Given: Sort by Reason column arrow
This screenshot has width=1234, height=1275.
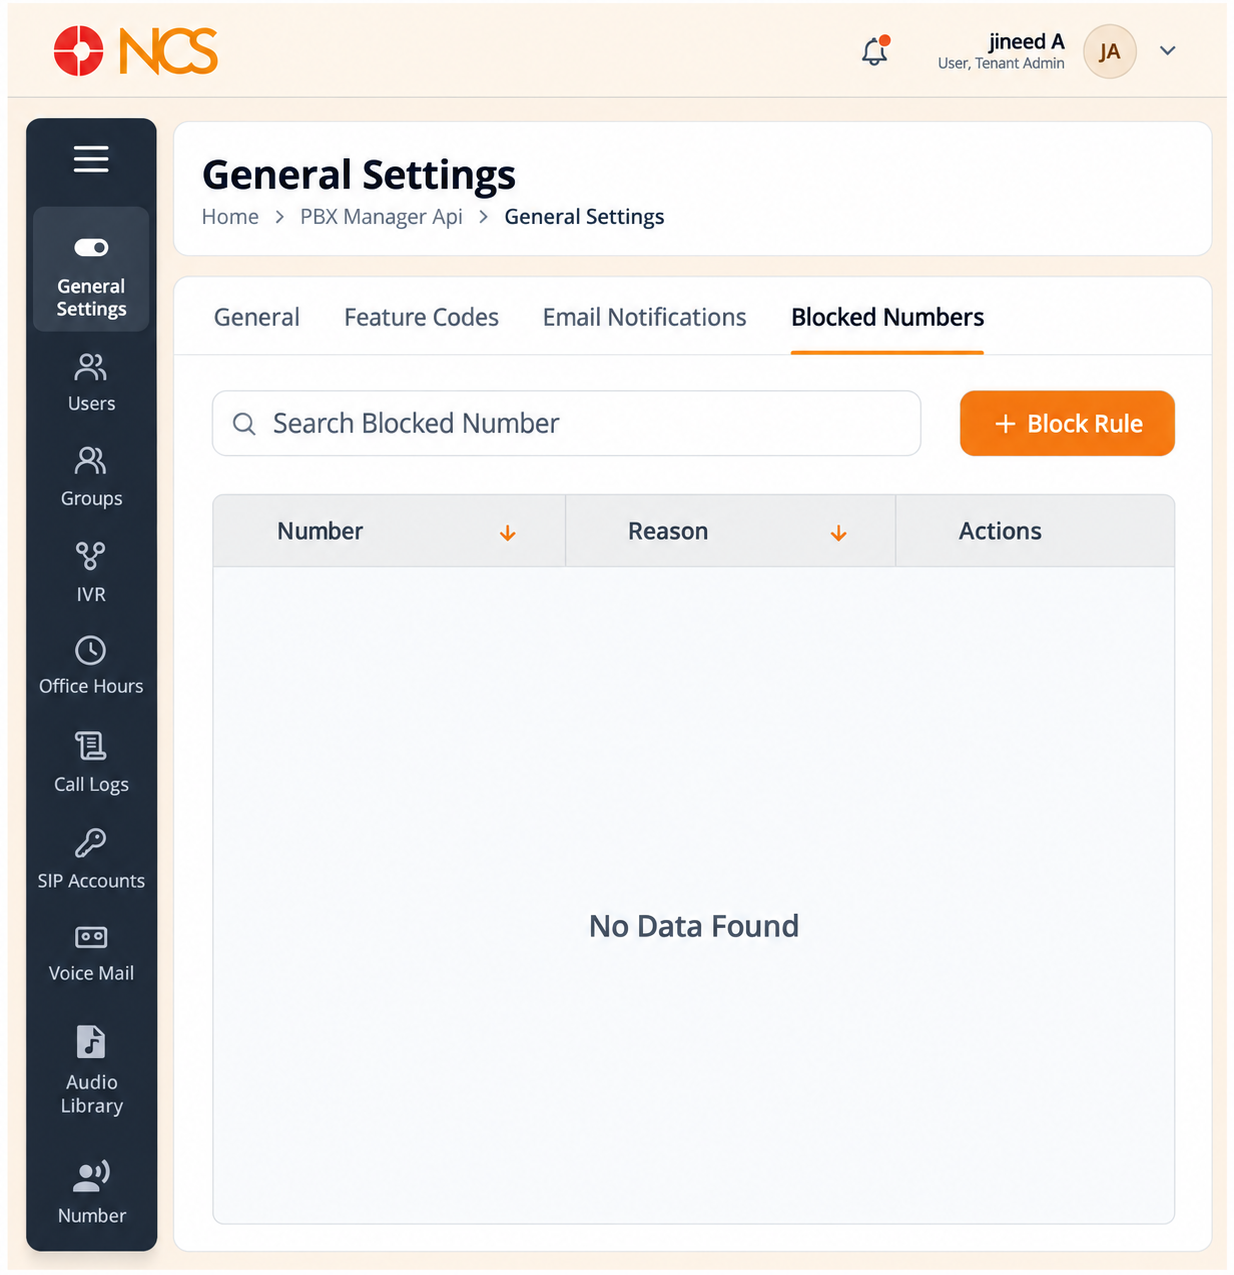Looking at the screenshot, I should pyautogui.click(x=839, y=533).
